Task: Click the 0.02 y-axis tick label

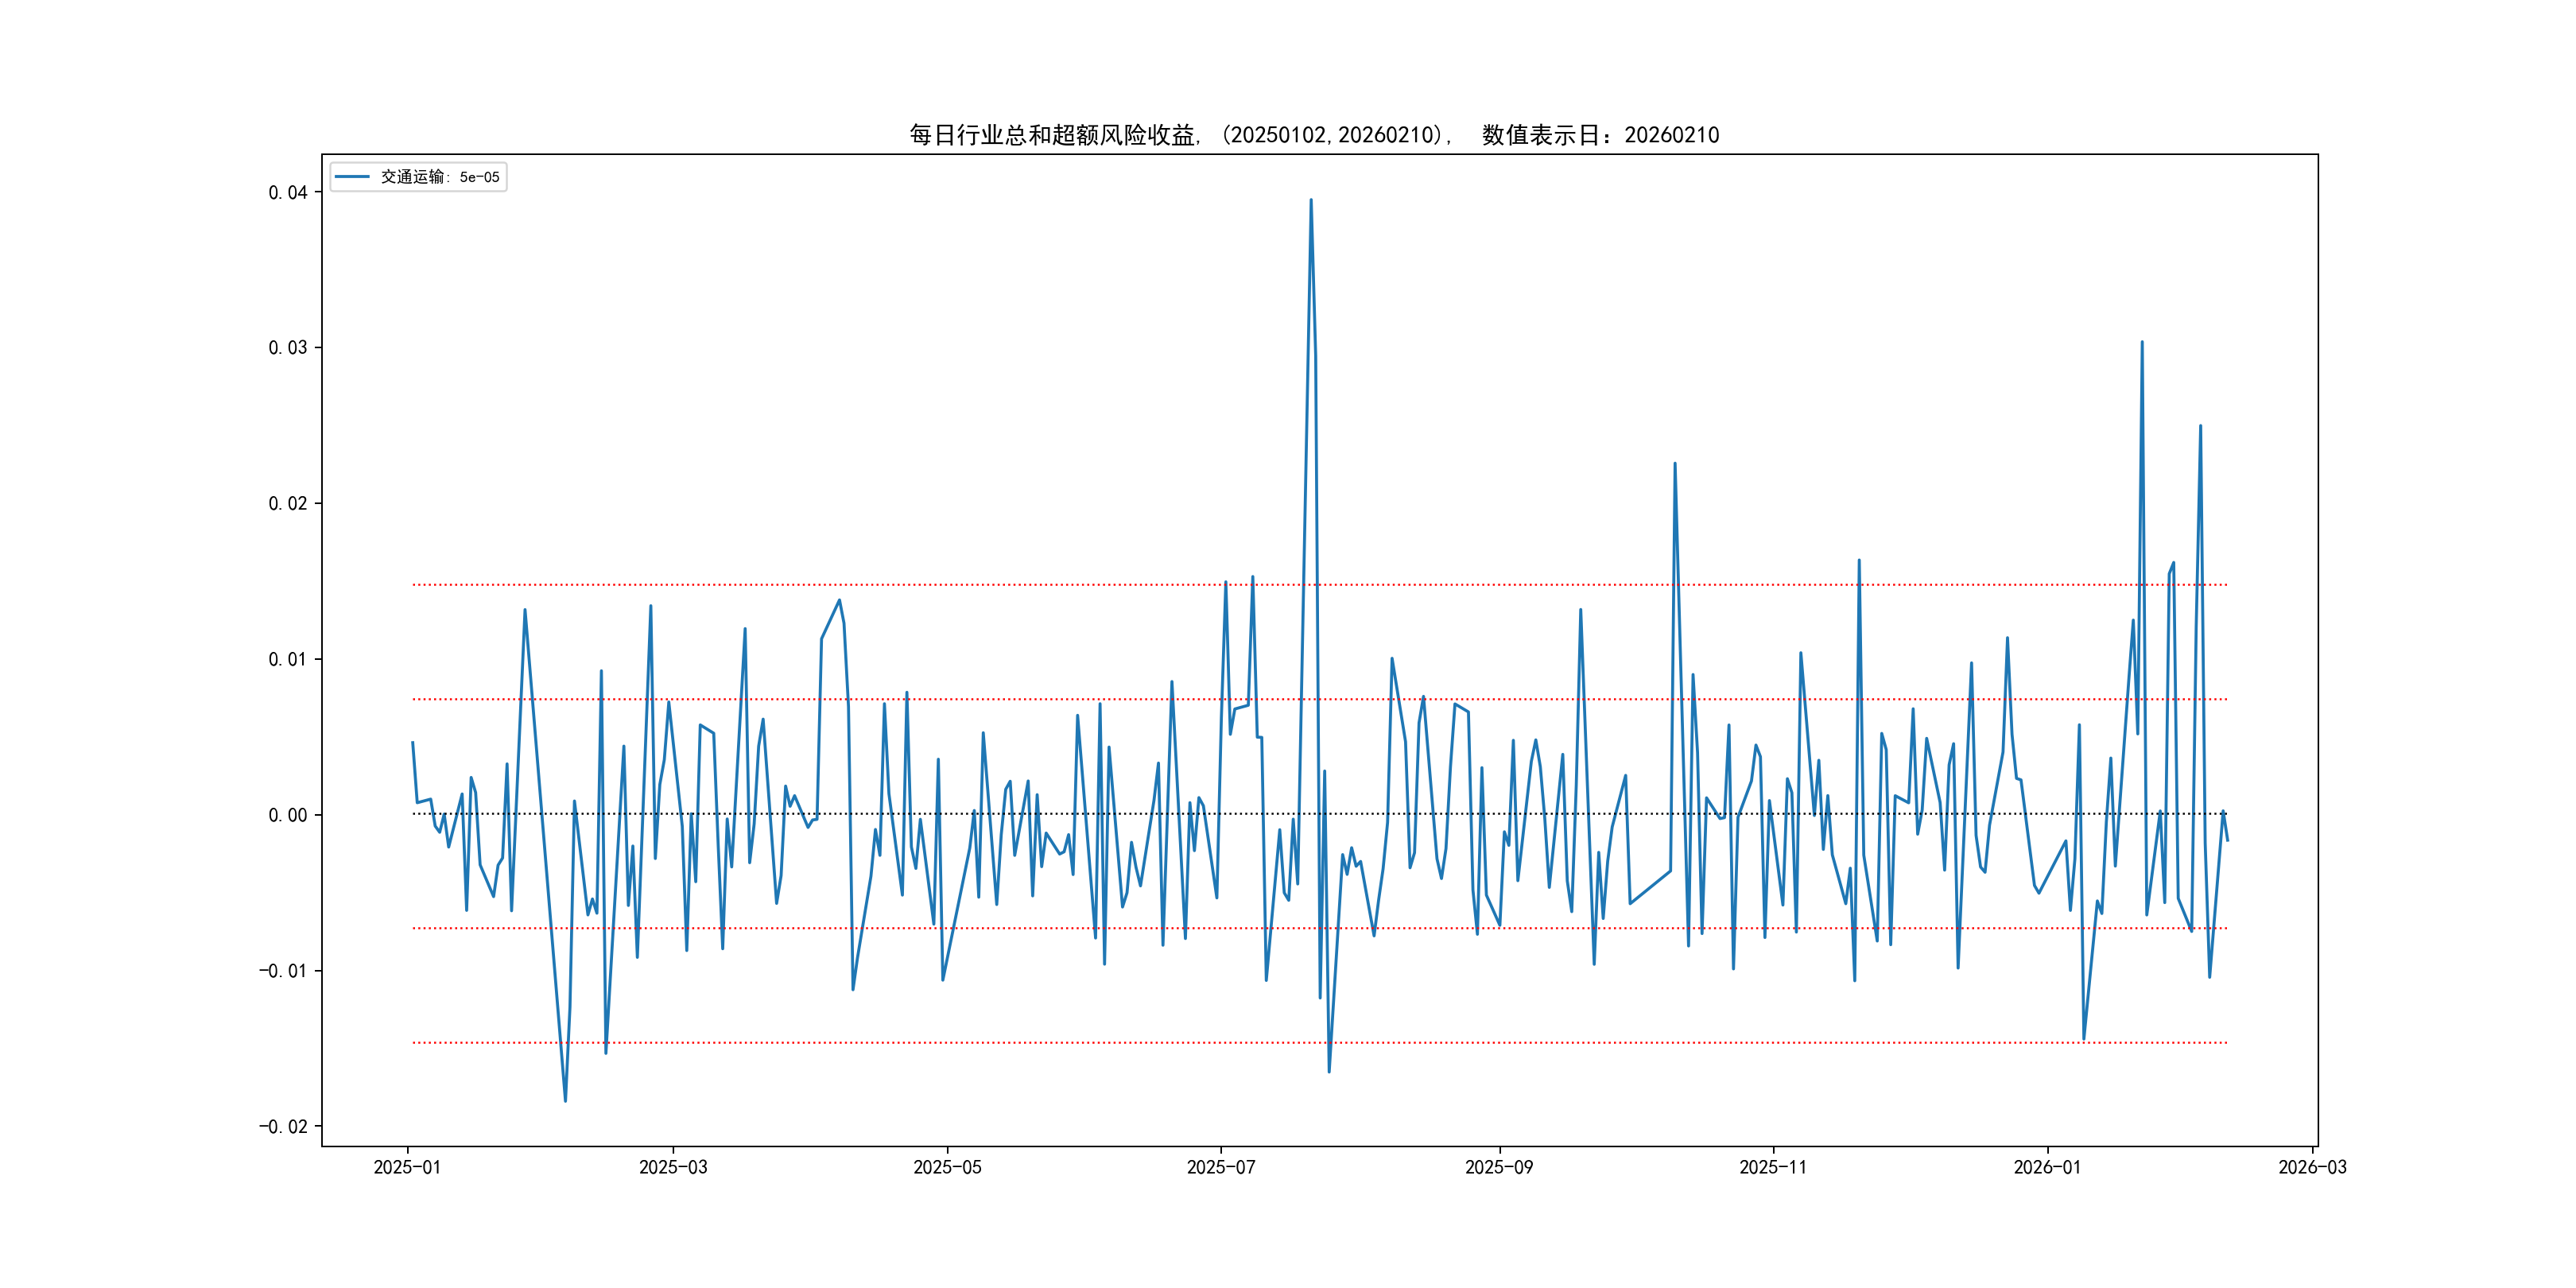Action: (x=287, y=503)
